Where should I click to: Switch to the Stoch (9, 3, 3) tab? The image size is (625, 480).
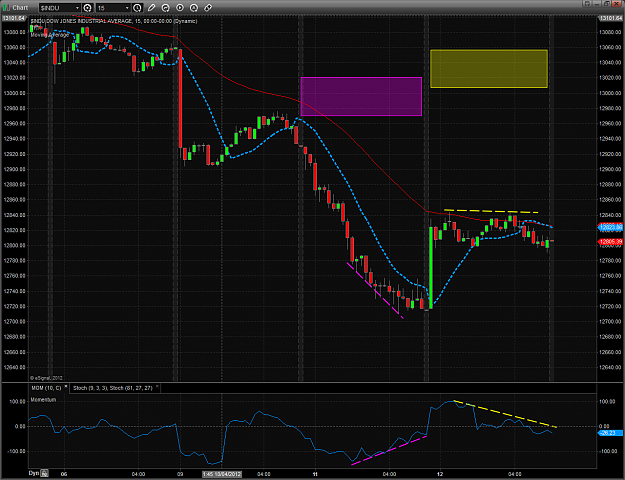pyautogui.click(x=112, y=388)
